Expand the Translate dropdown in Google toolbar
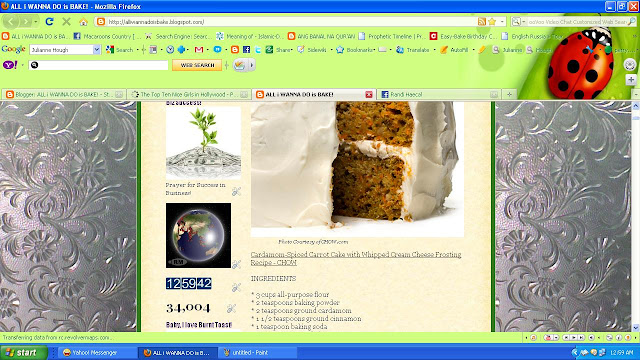This screenshot has height=360, width=640. coord(434,50)
